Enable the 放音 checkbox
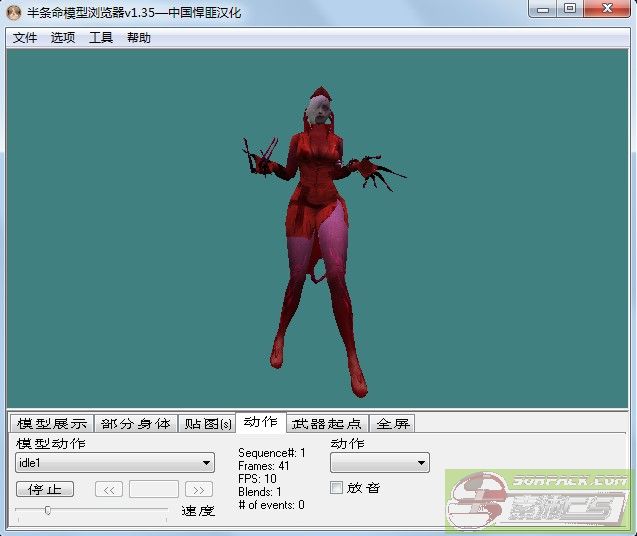The height and width of the screenshot is (536, 637). point(336,488)
